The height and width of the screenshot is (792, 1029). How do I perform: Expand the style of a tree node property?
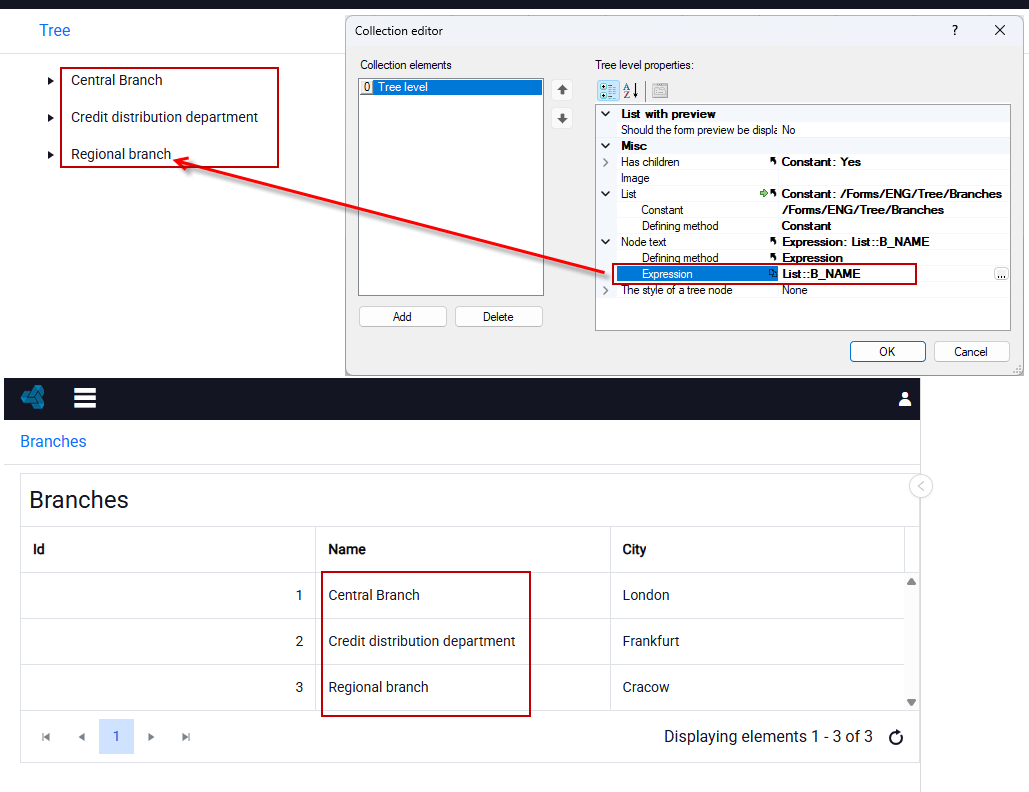[606, 290]
